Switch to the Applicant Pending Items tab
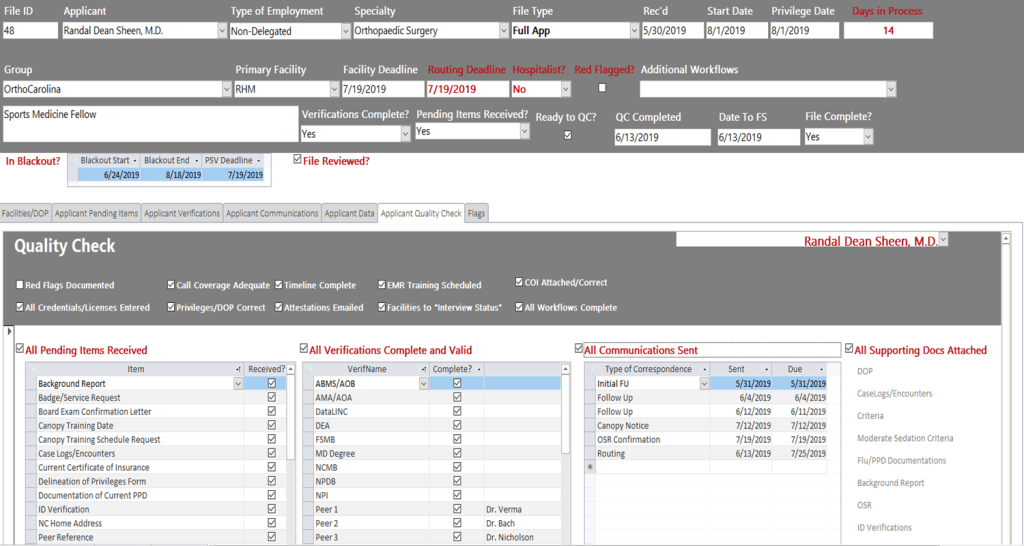Image resolution: width=1024 pixels, height=546 pixels. [x=97, y=213]
